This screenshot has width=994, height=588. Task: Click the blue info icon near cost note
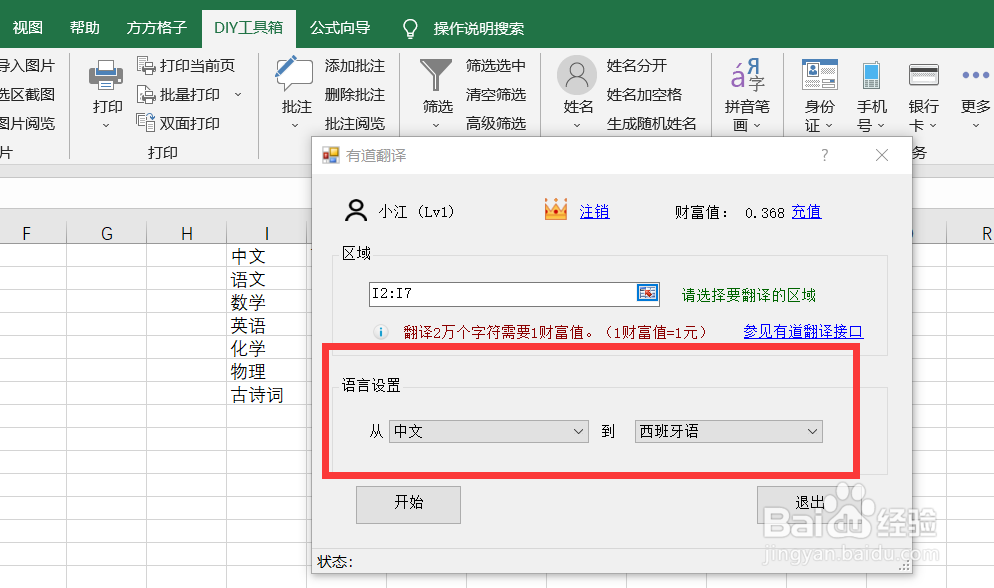(x=380, y=331)
